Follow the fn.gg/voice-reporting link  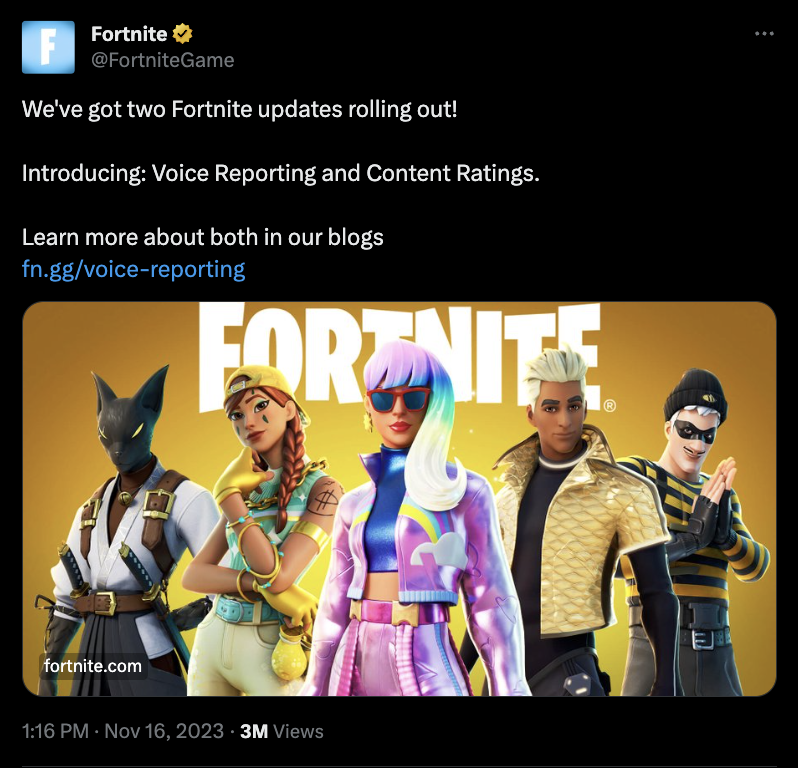tap(133, 269)
